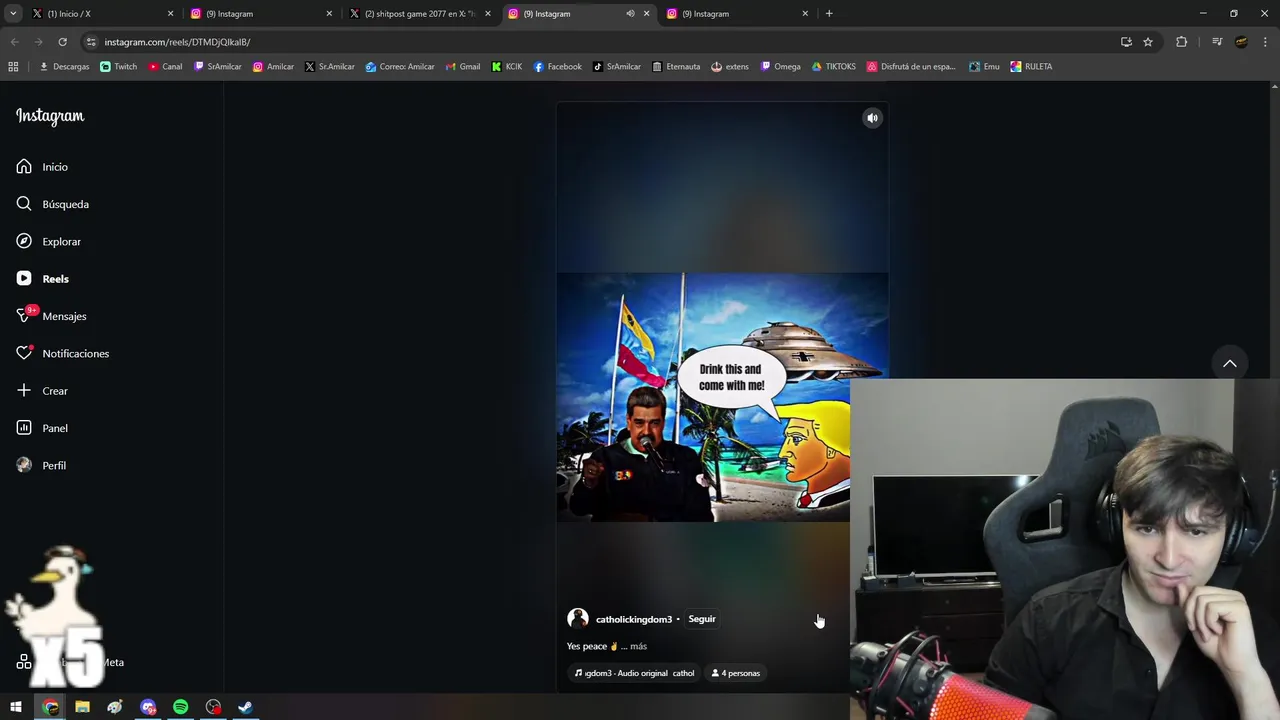View site information icon

(x=91, y=42)
